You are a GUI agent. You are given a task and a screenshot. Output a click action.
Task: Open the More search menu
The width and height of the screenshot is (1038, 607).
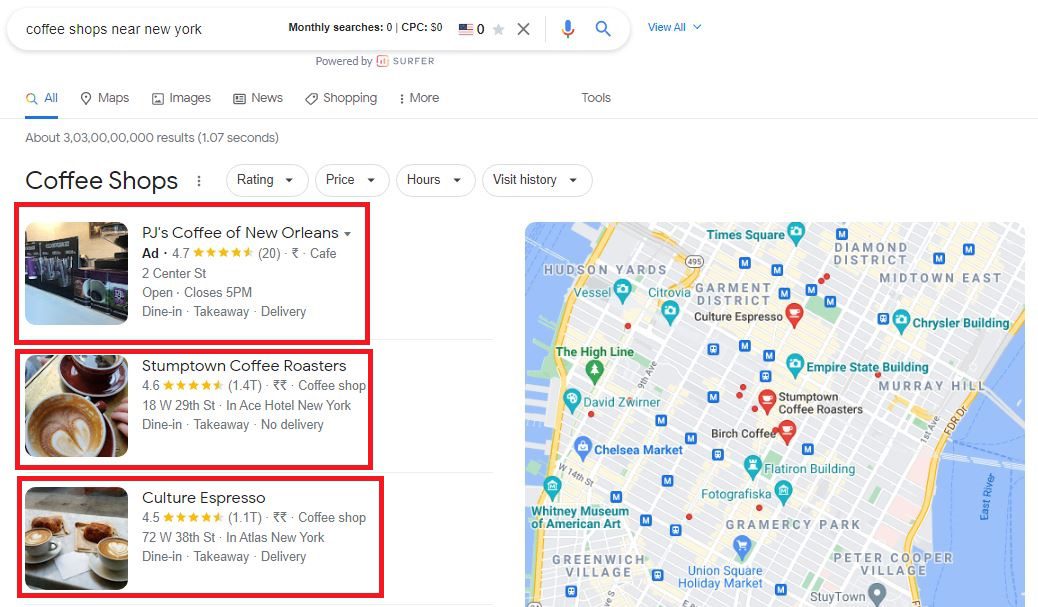[x=419, y=98]
